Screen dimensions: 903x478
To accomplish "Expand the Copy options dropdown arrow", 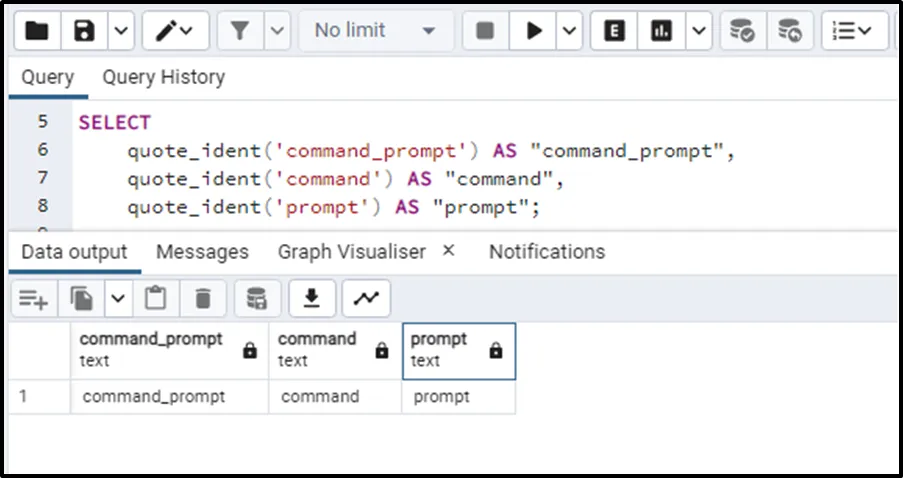I will click(x=119, y=297).
